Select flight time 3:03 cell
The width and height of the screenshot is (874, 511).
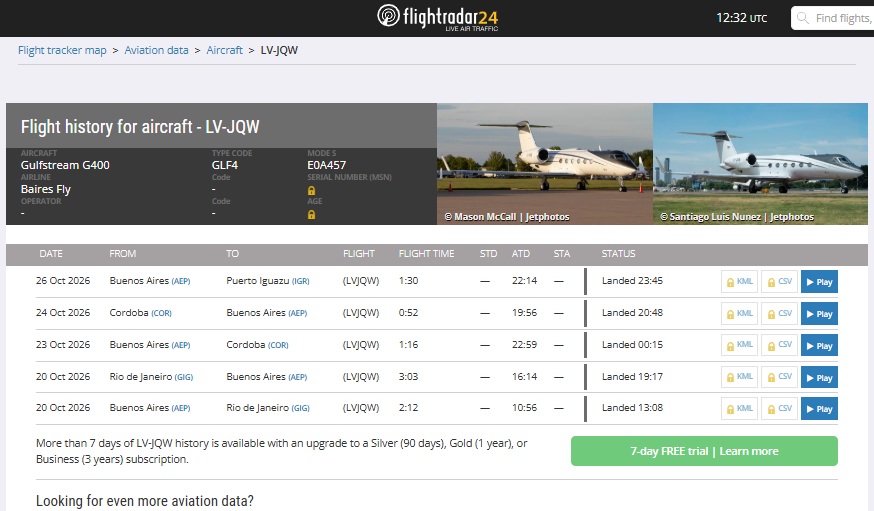(408, 377)
